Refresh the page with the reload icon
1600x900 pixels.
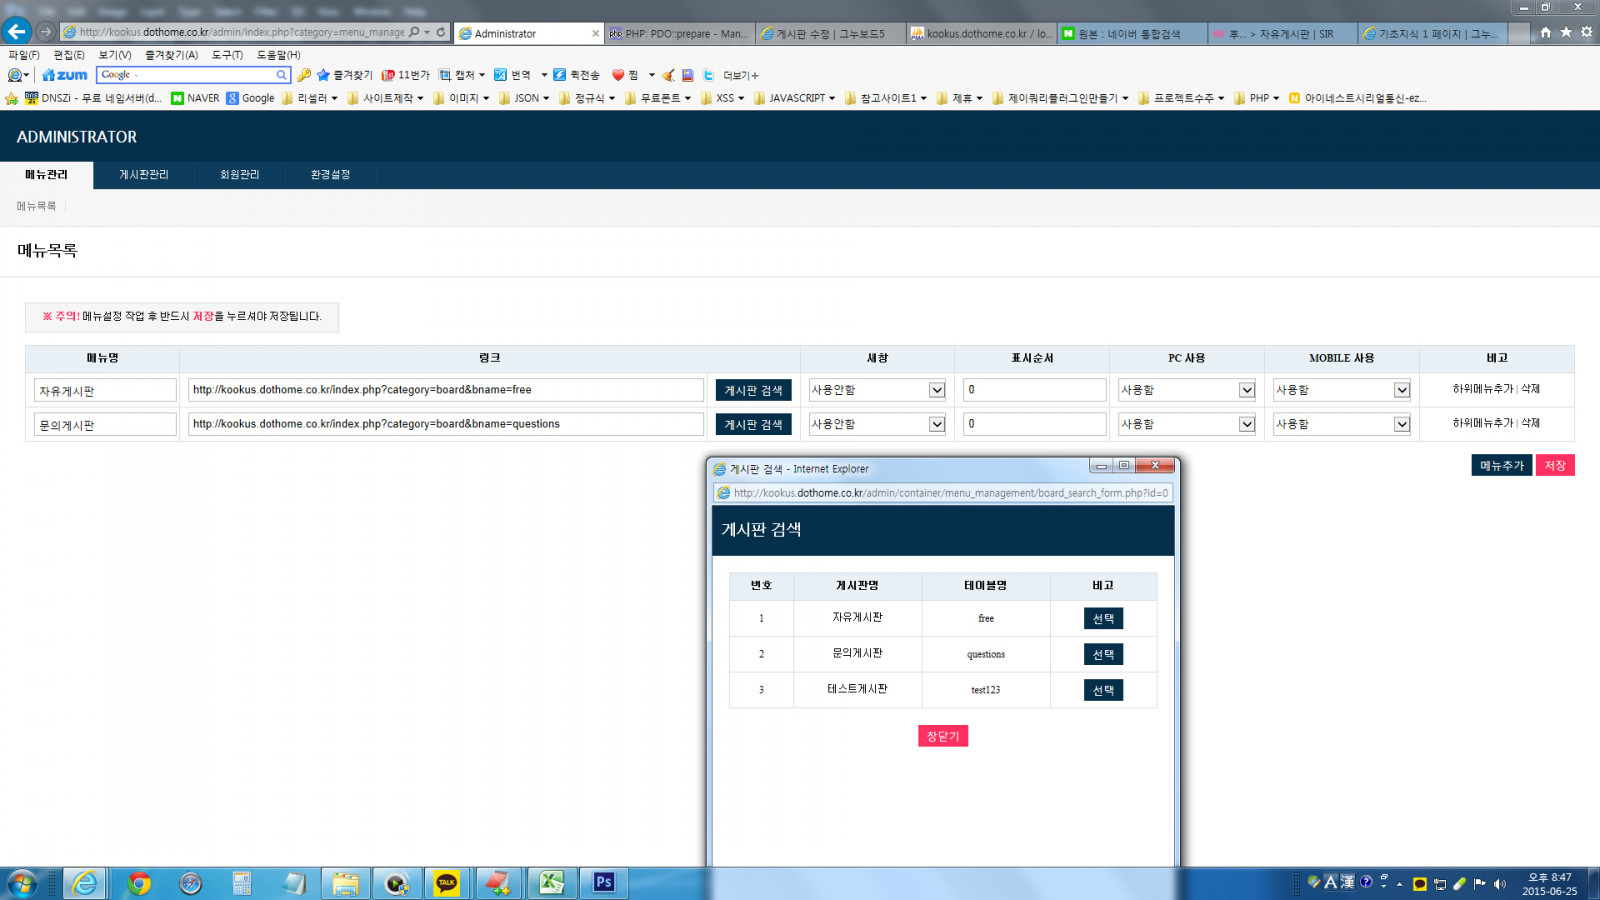pos(441,32)
